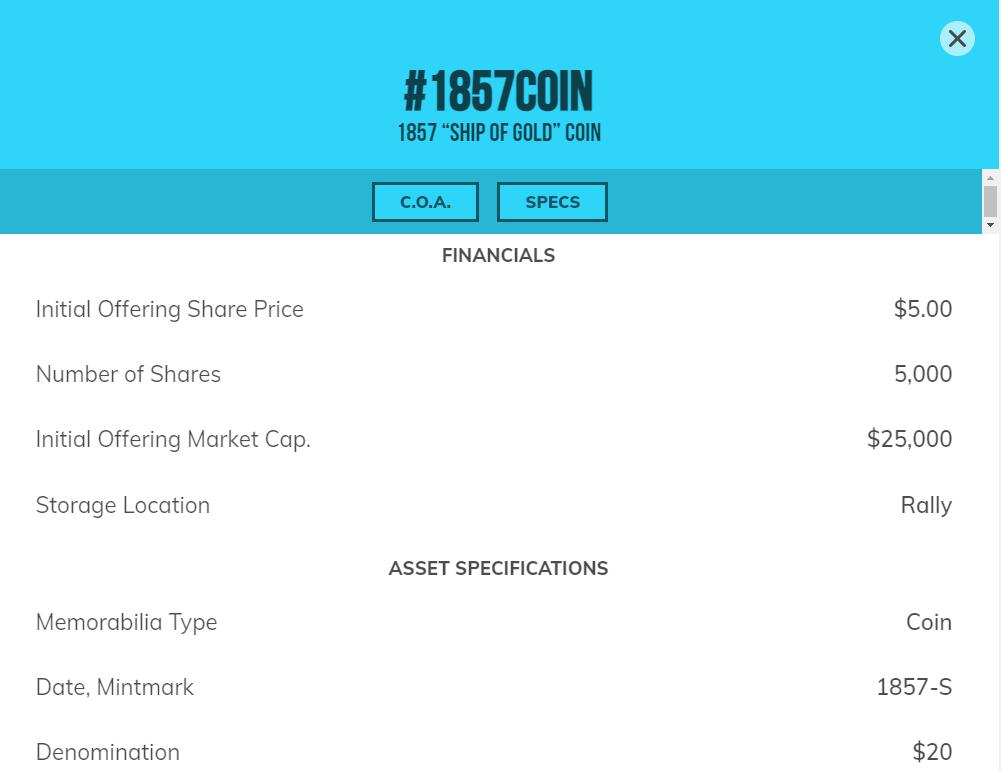
Task: Click the Rally storage location value
Action: [x=926, y=506]
